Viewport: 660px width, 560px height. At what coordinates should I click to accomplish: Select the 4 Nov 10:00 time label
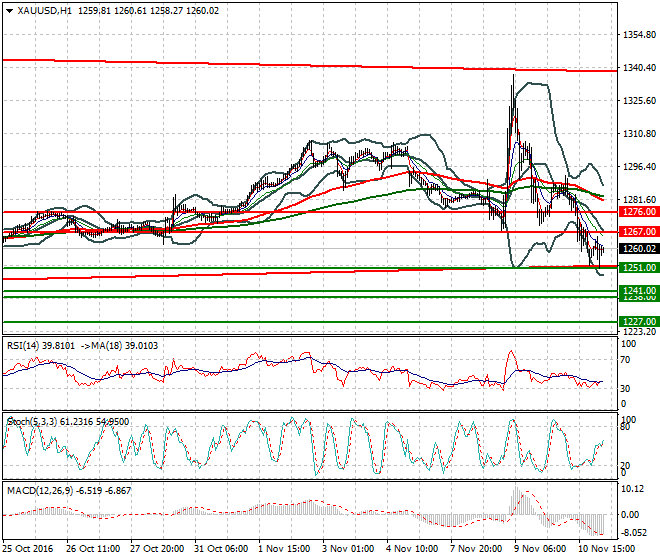point(412,549)
